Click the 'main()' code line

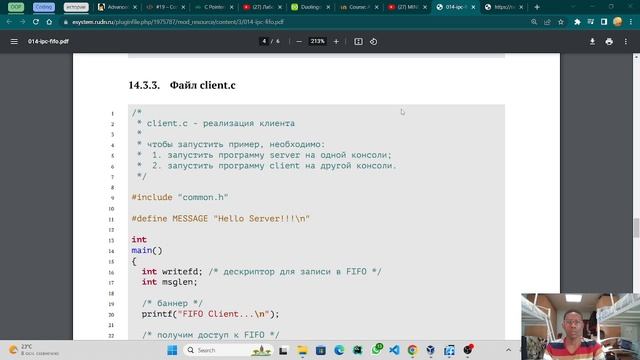click(147, 250)
